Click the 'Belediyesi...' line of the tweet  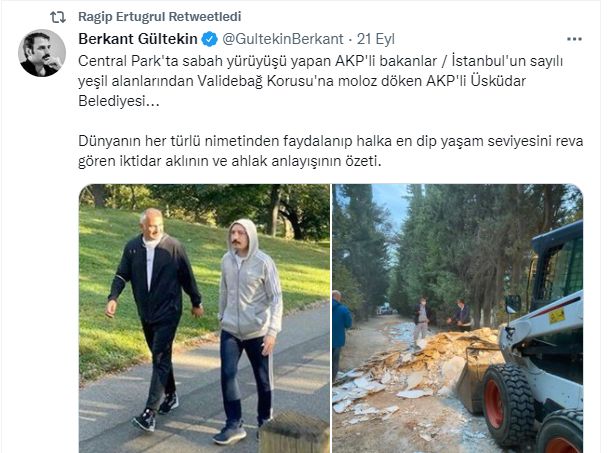tap(119, 101)
